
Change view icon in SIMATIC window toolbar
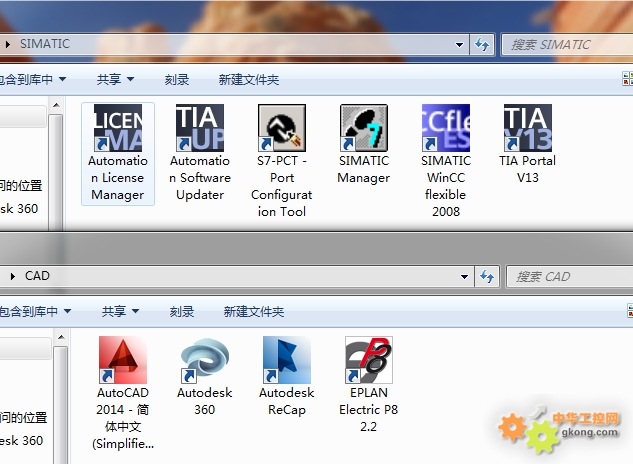pos(627,79)
